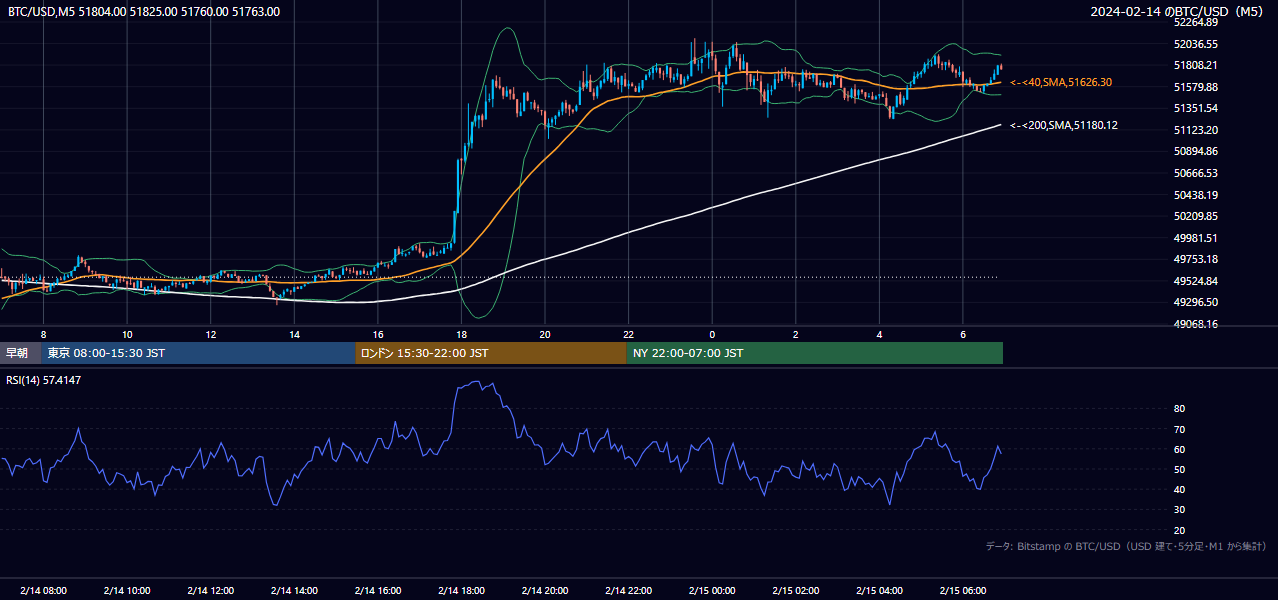Click the '2/14 18:00' time axis label

461,590
